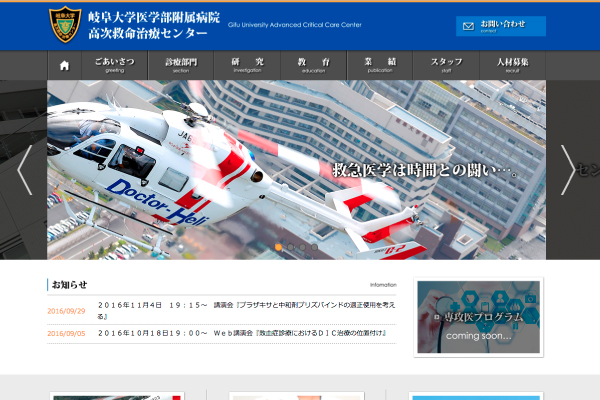Open the スタッフ staff page
The width and height of the screenshot is (600, 400).
point(446,66)
